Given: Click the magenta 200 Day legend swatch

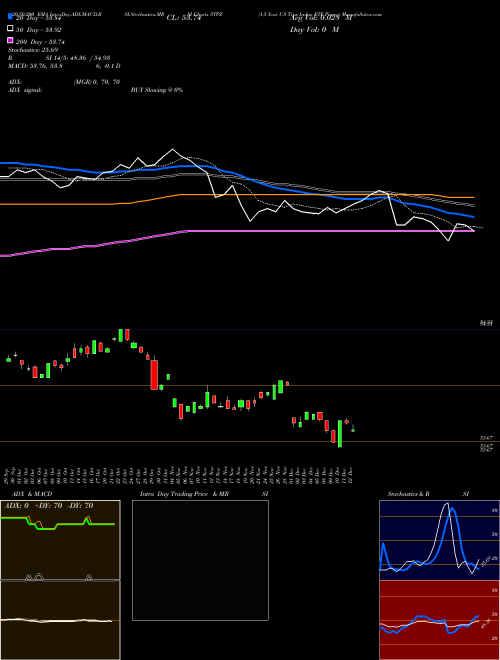Looking at the screenshot, I should coord(10,40).
